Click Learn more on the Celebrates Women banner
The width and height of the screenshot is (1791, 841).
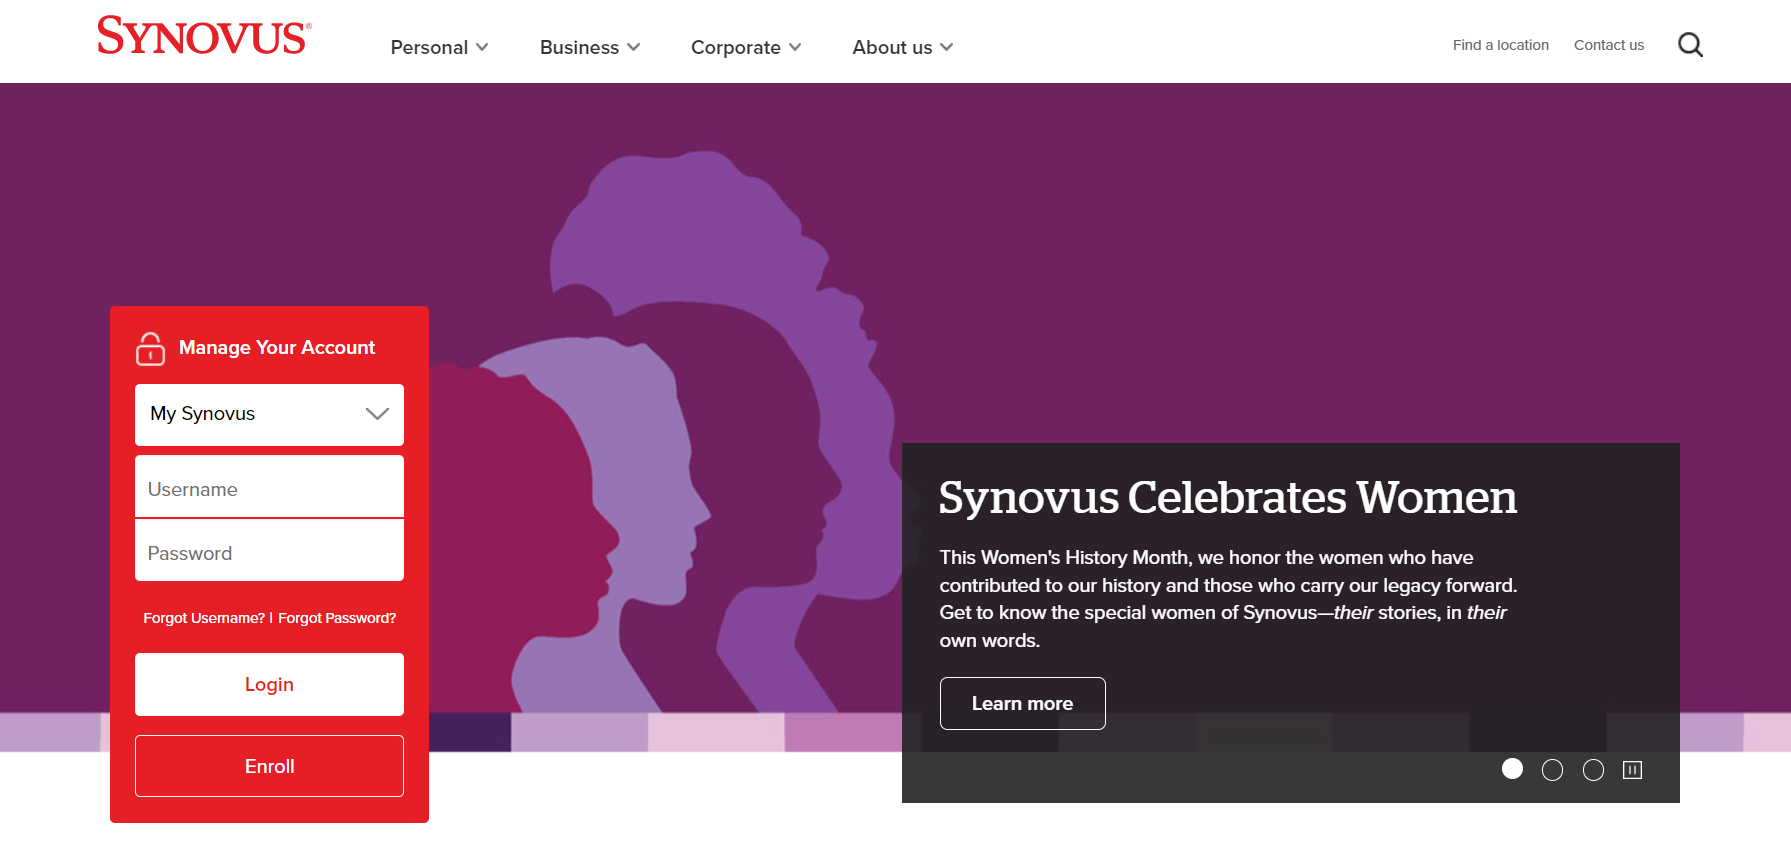(1022, 703)
